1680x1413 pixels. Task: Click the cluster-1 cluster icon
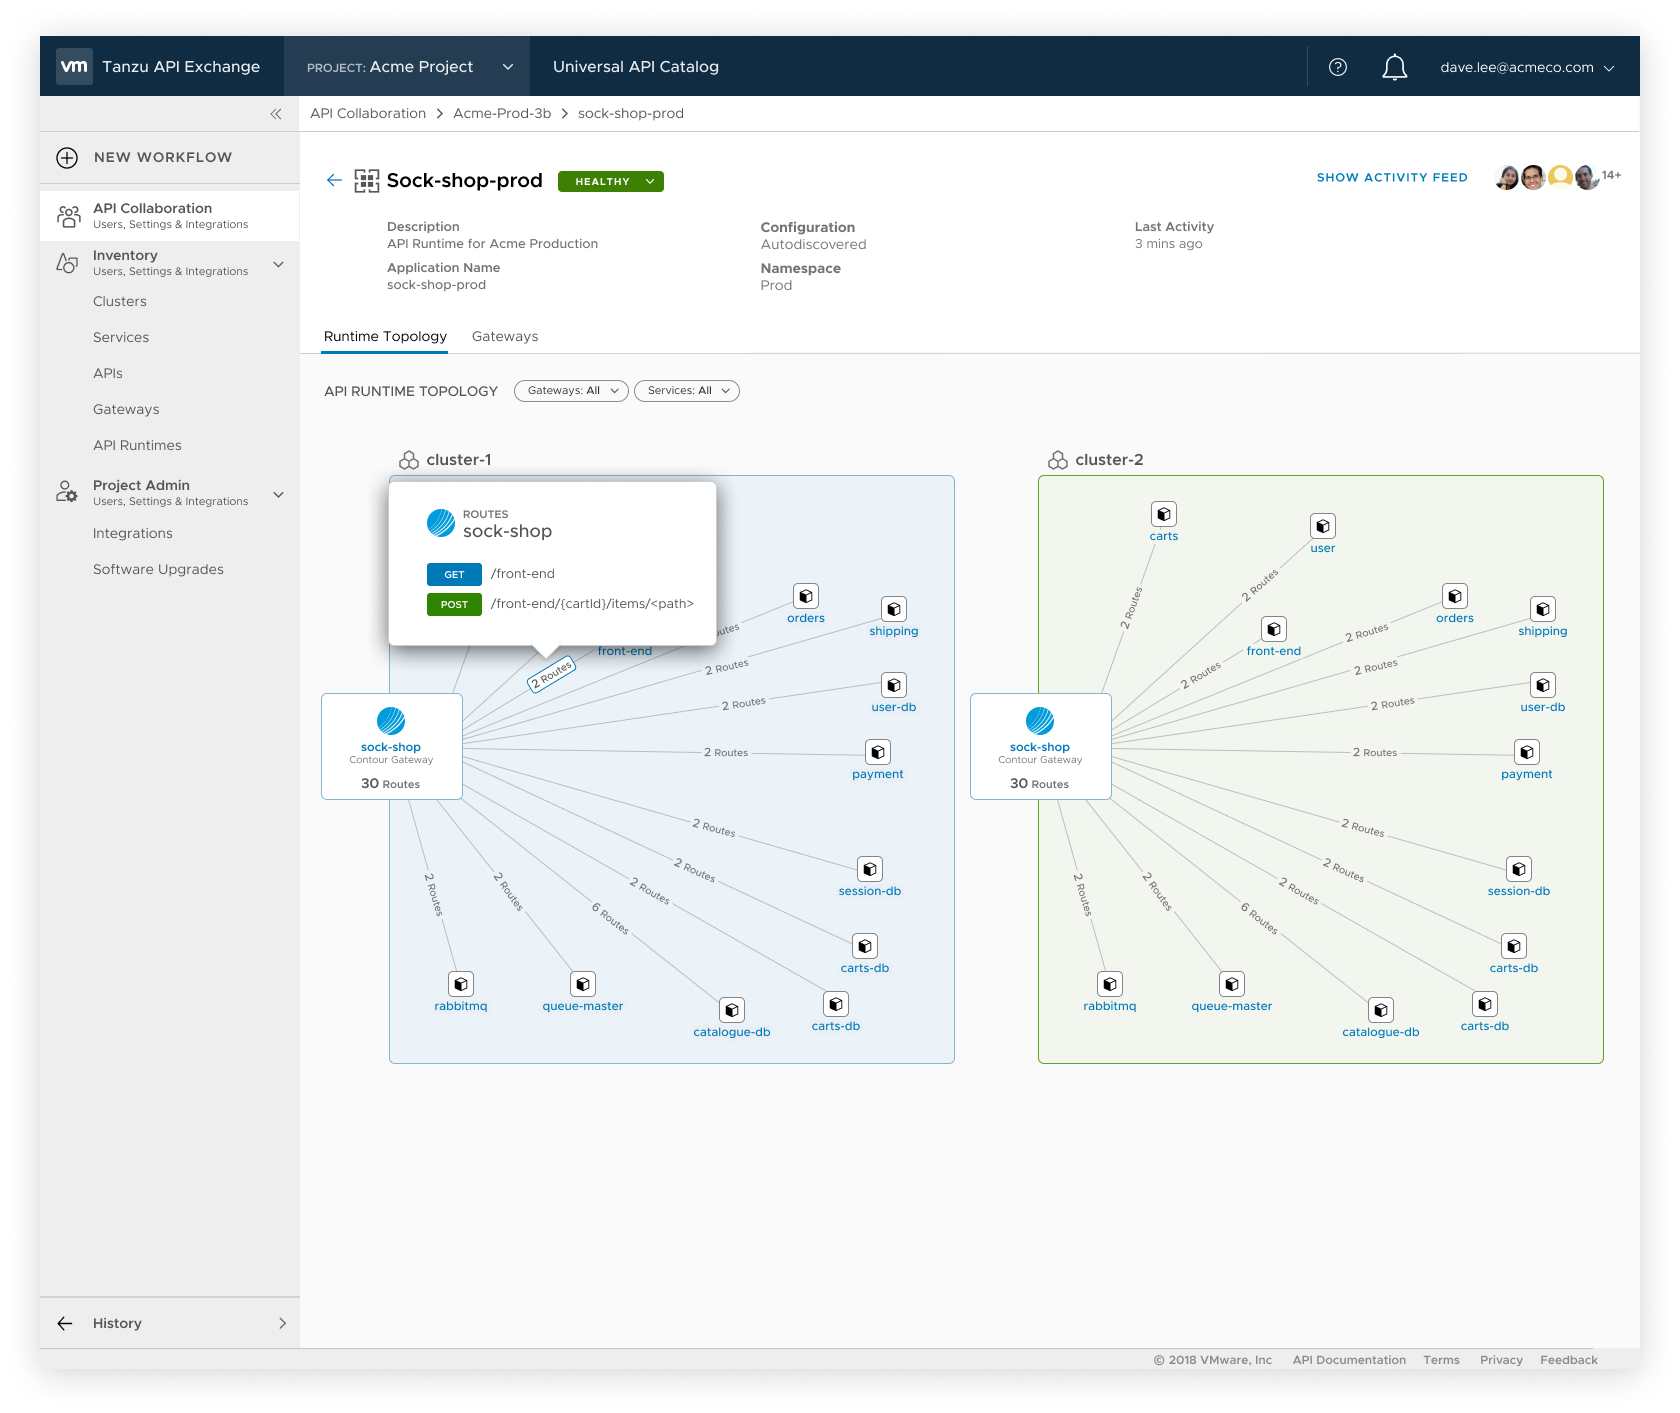(409, 460)
